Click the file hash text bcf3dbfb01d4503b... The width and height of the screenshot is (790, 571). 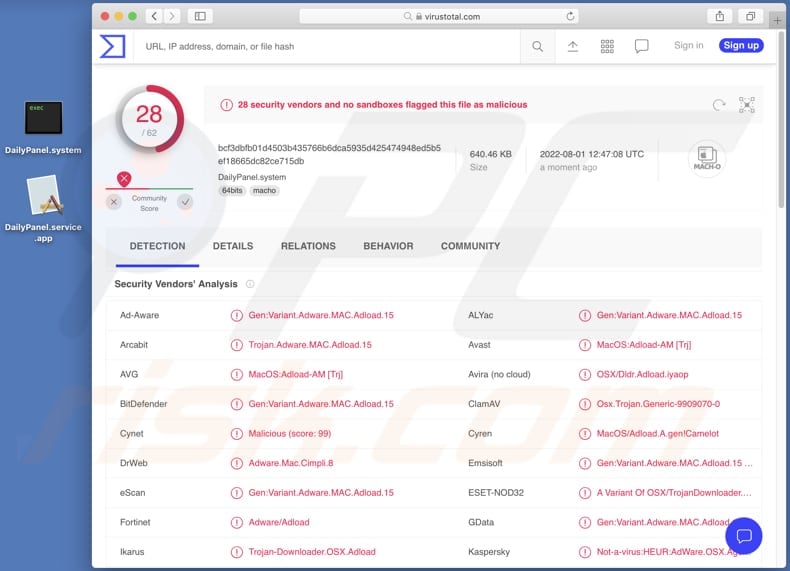point(329,154)
